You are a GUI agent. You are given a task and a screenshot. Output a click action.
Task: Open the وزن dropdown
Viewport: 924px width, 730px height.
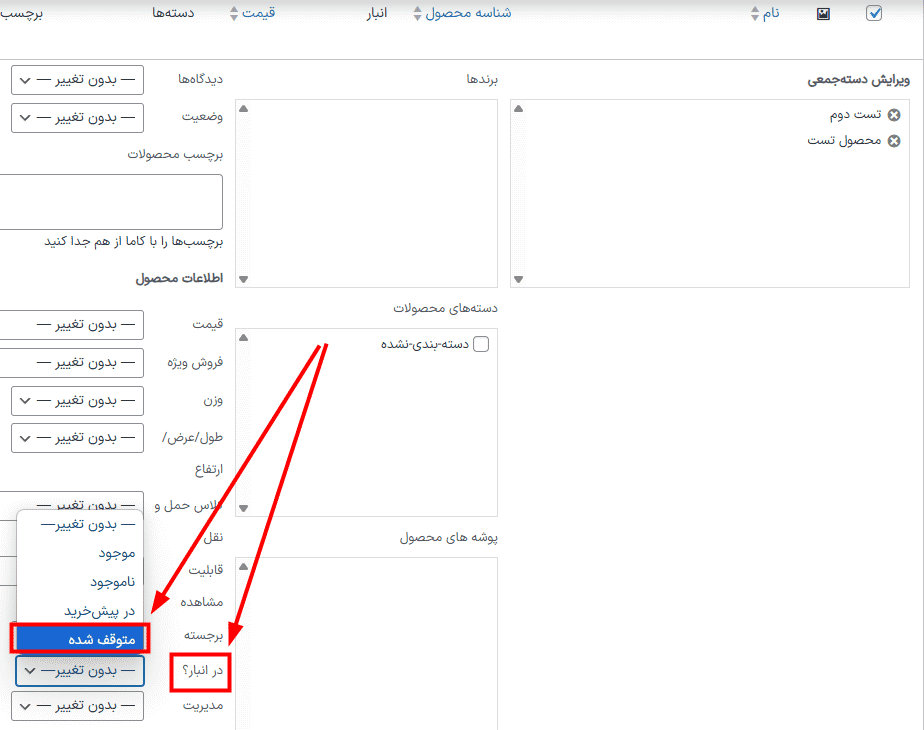77,401
